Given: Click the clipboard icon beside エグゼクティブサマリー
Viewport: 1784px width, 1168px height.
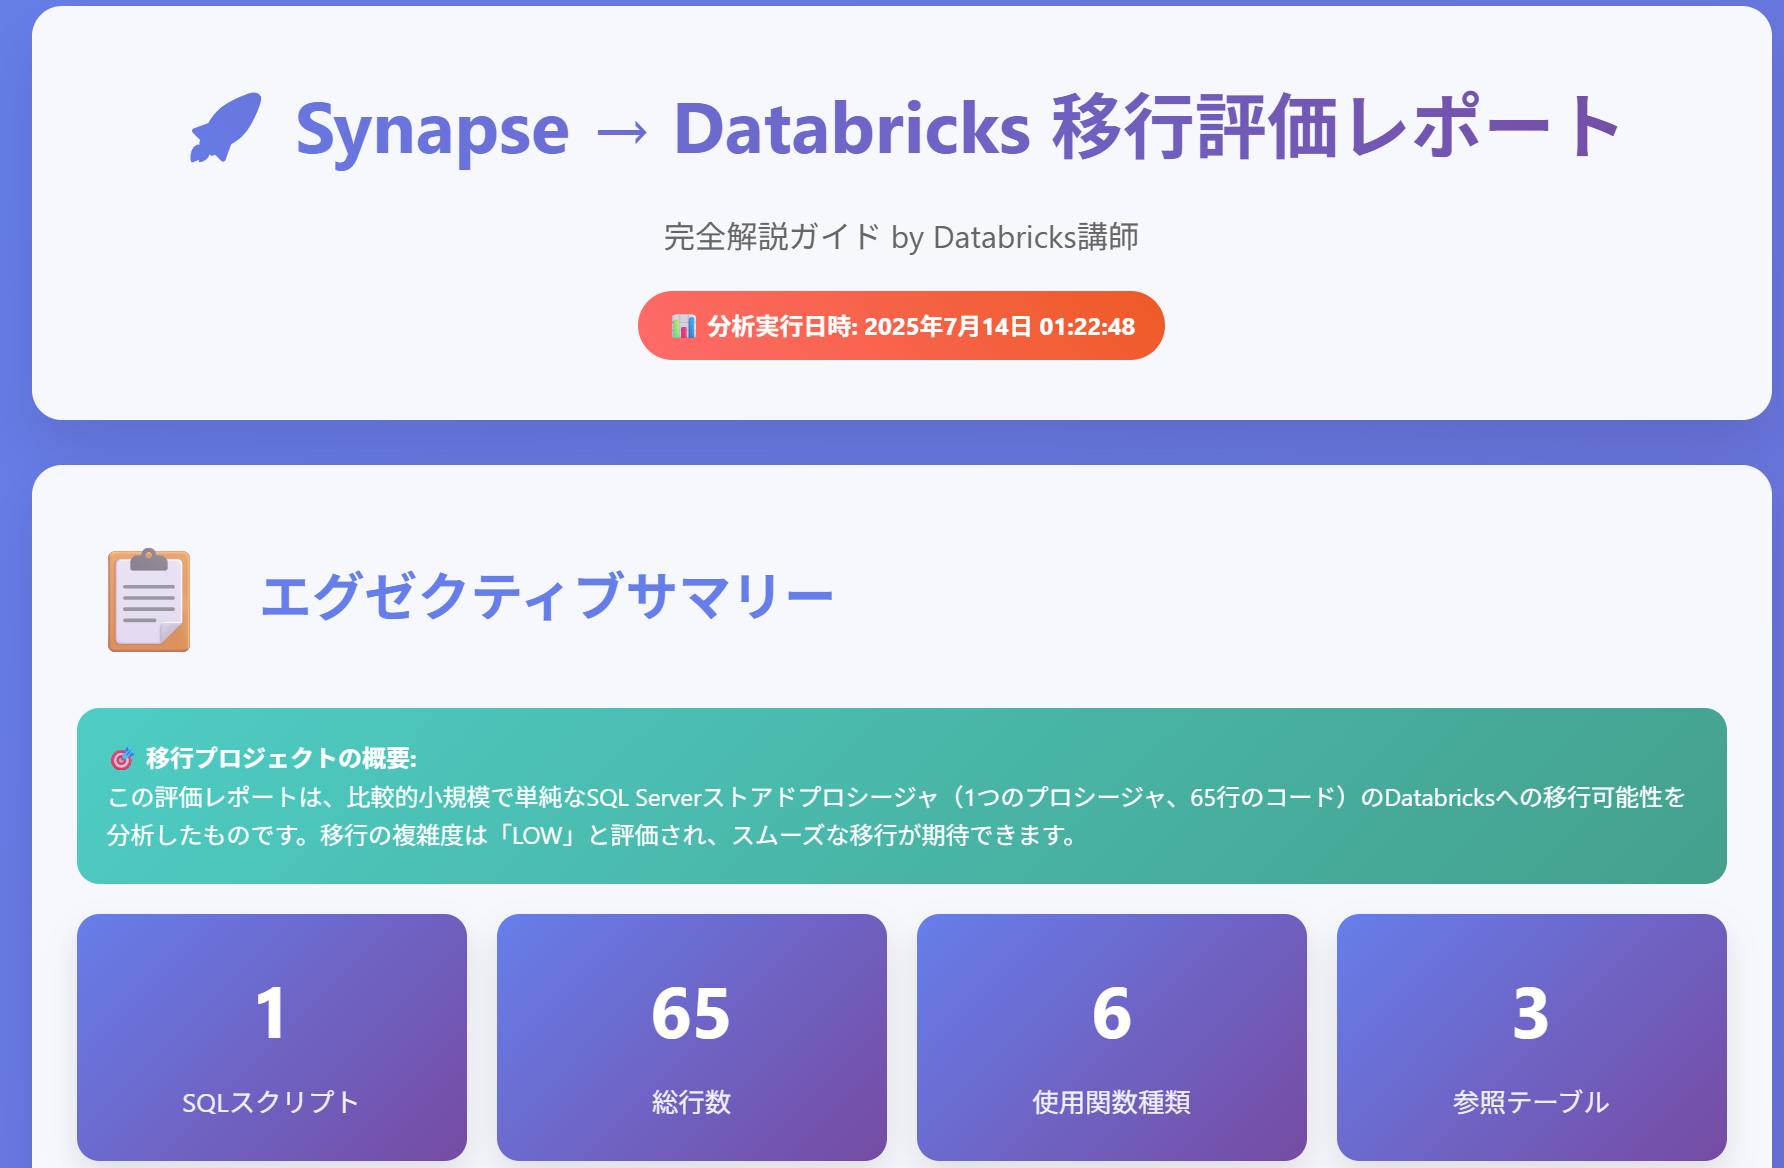Looking at the screenshot, I should 149,600.
